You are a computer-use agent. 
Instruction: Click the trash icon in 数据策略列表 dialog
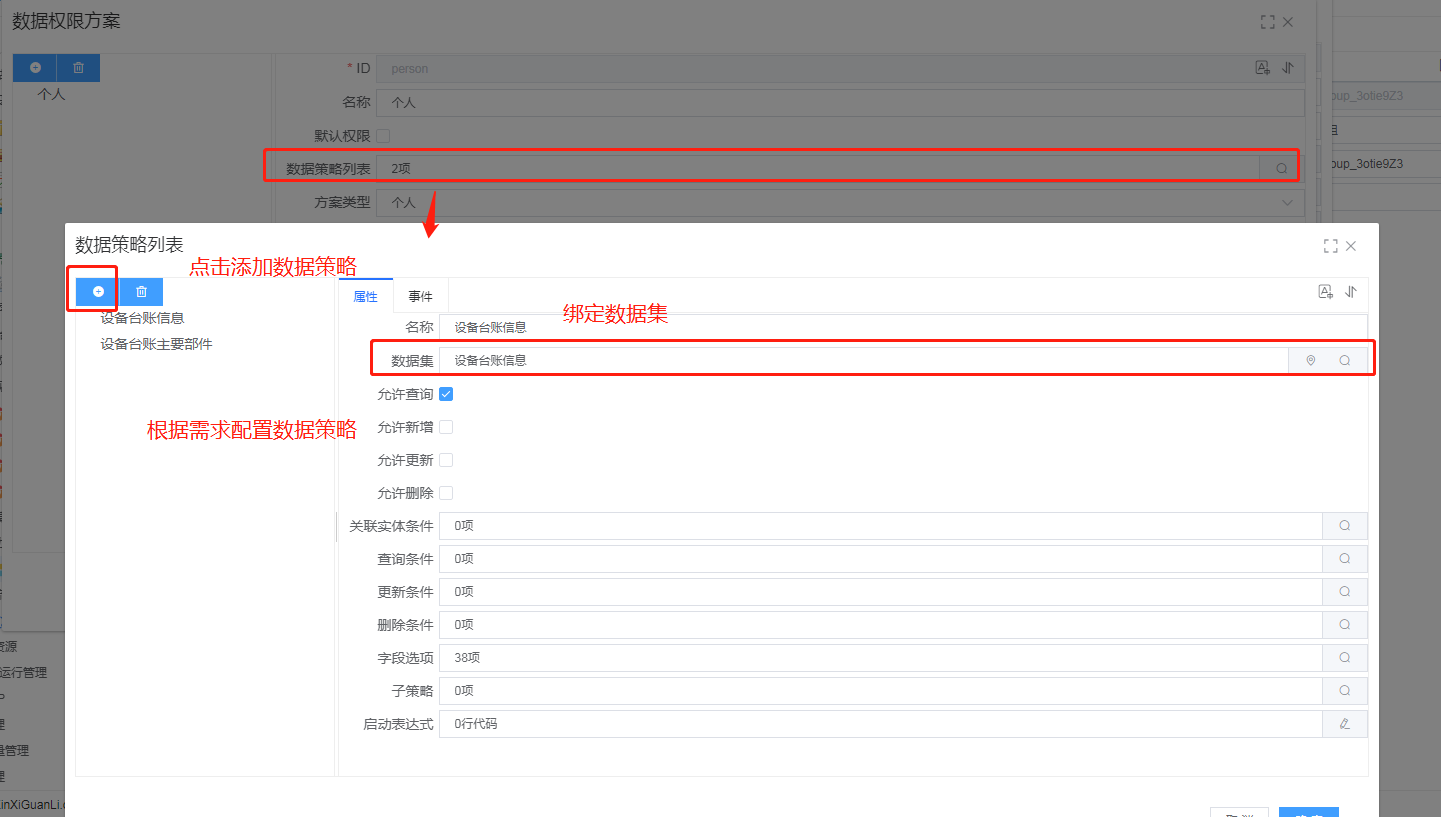[x=141, y=291]
